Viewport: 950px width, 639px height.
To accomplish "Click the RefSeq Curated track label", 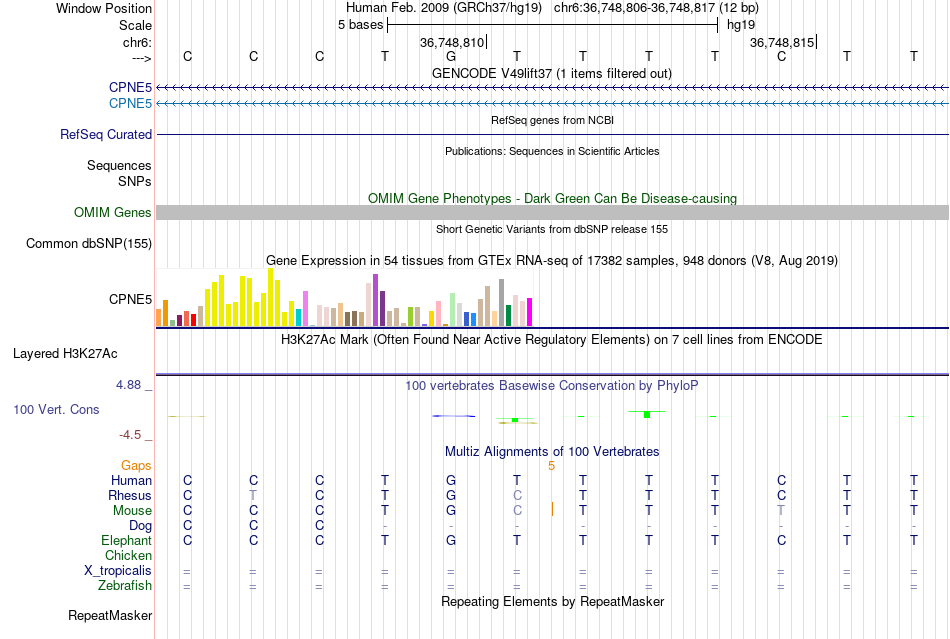I will pyautogui.click(x=106, y=134).
